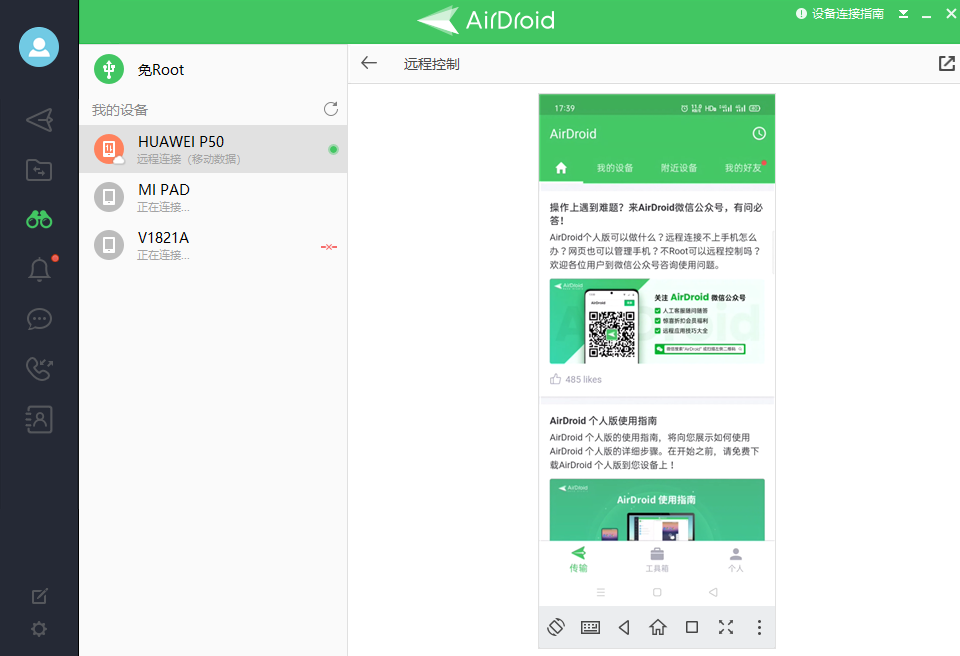This screenshot has height=656, width=960.
Task: Refresh the 我的设备 device list
Action: 331,109
